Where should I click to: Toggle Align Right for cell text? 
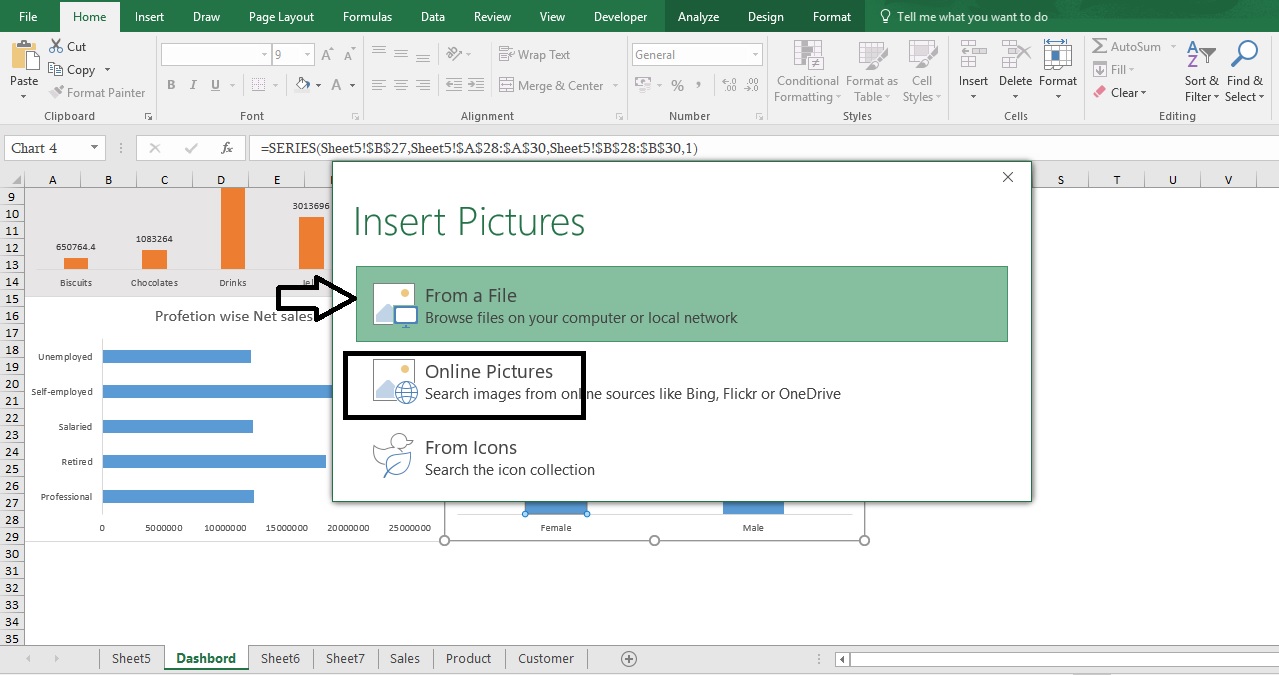click(x=424, y=86)
